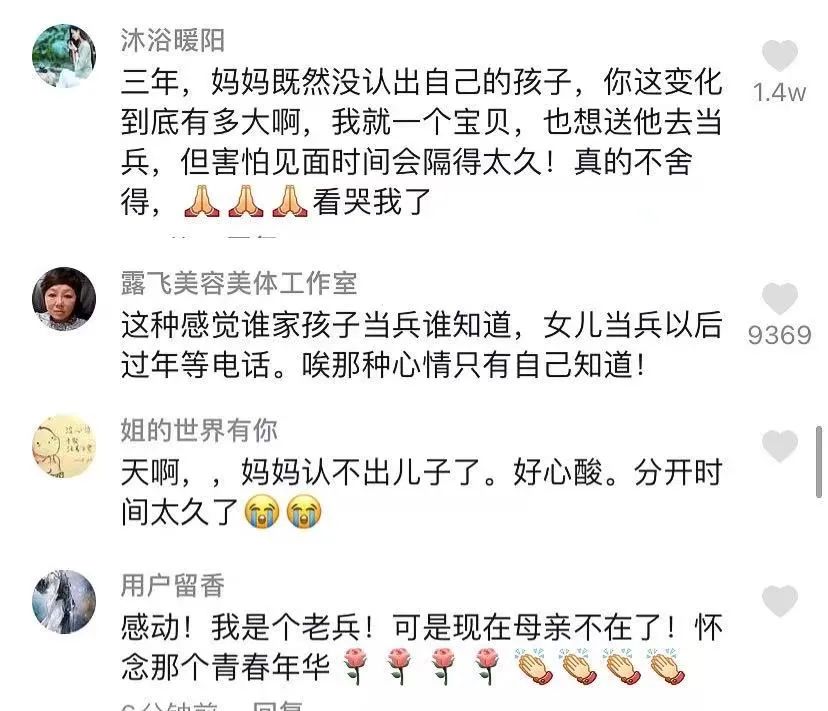View 用户留香's avatar image
828x711 pixels.
tap(64, 602)
